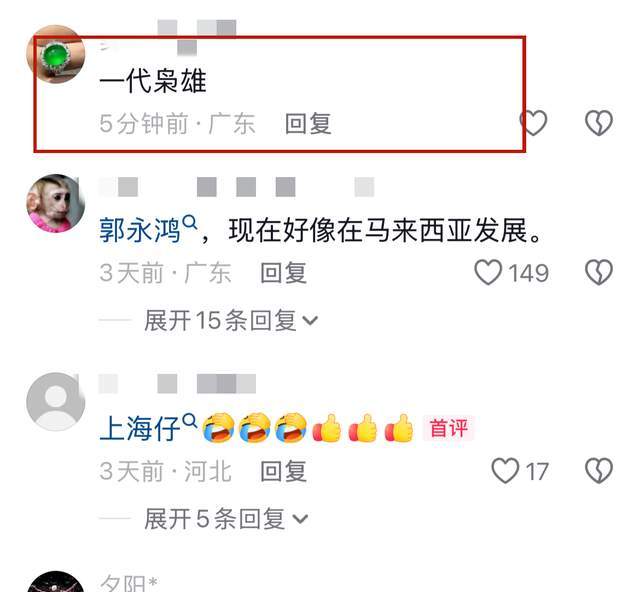
Task: Reply to the 一代枭雄 comment
Action: [308, 123]
